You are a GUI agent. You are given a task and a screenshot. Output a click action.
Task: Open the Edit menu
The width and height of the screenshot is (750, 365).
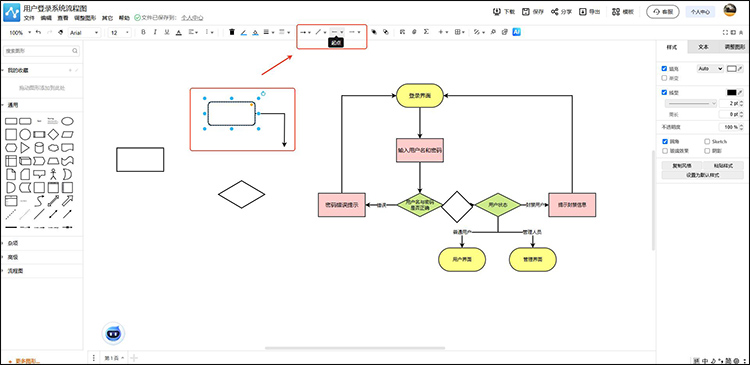(46, 18)
